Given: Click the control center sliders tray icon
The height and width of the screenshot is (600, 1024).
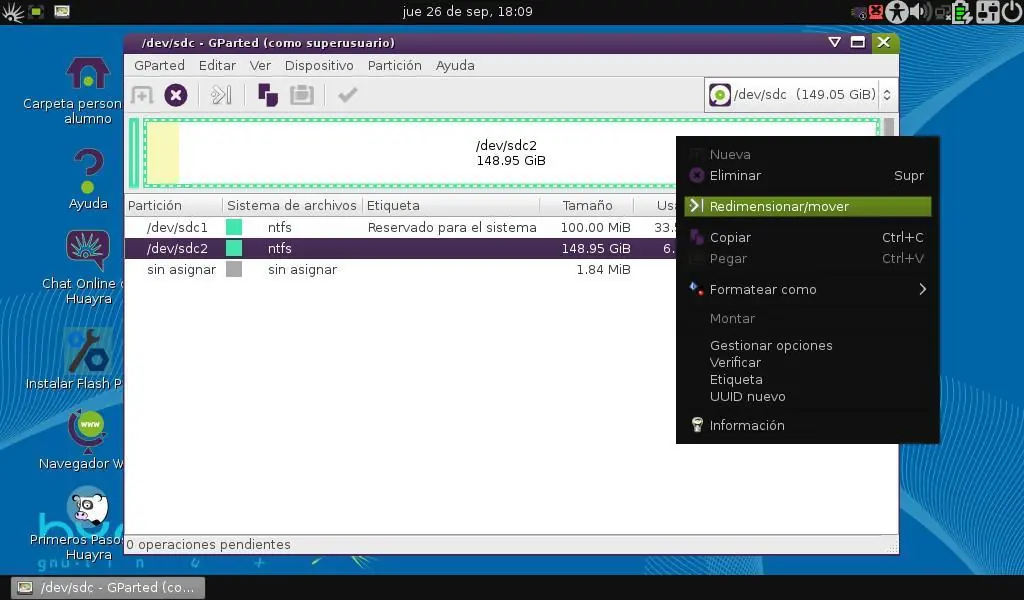Looking at the screenshot, I should tap(987, 12).
